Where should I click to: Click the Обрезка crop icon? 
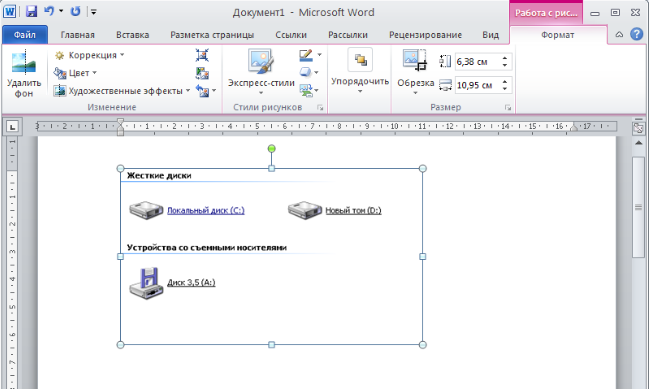(415, 60)
